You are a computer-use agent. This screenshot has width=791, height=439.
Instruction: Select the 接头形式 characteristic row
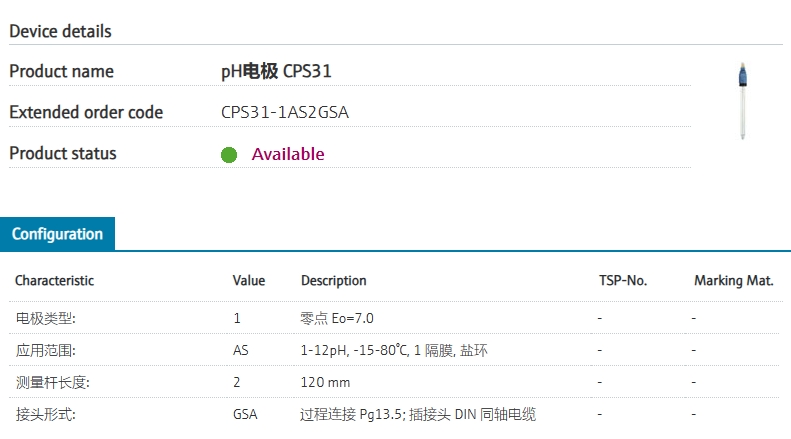pyautogui.click(x=396, y=414)
